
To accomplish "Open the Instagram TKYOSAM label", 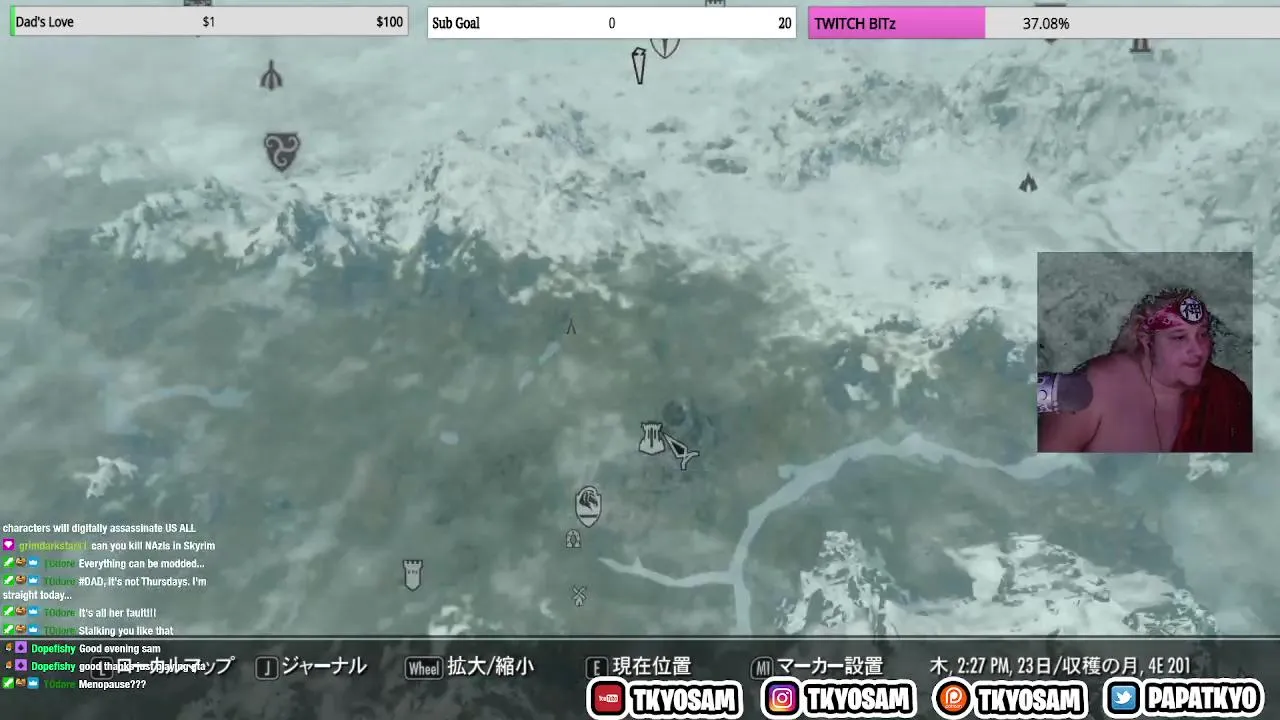I will pos(858,699).
